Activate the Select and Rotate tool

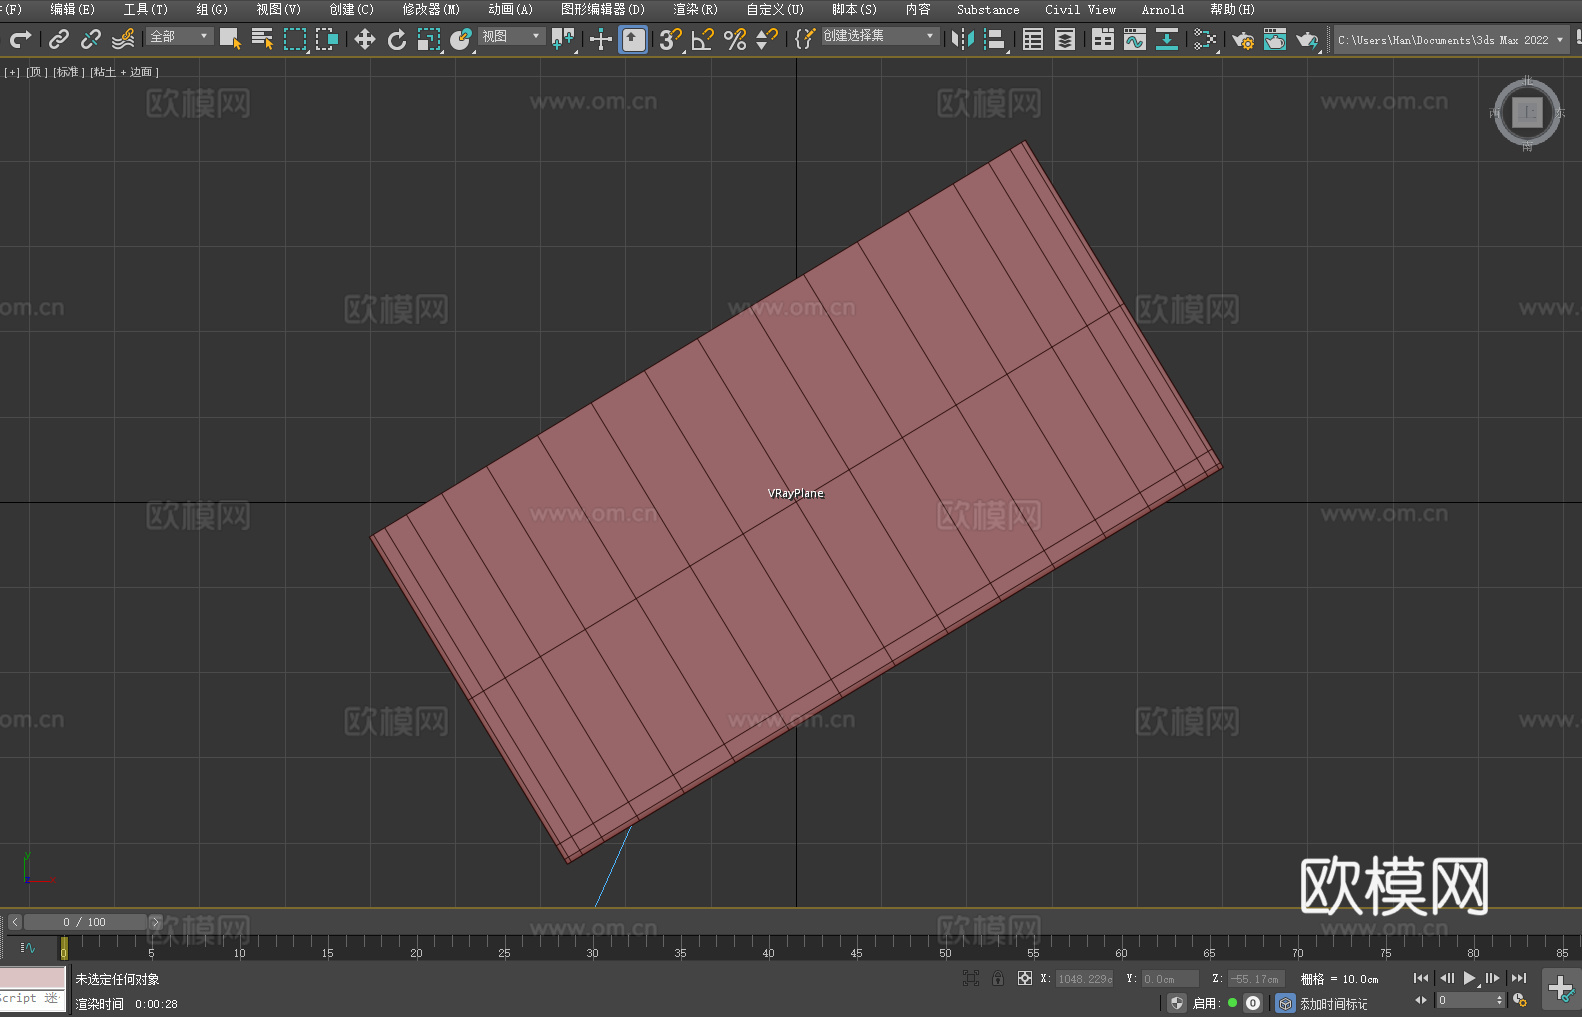(x=397, y=39)
